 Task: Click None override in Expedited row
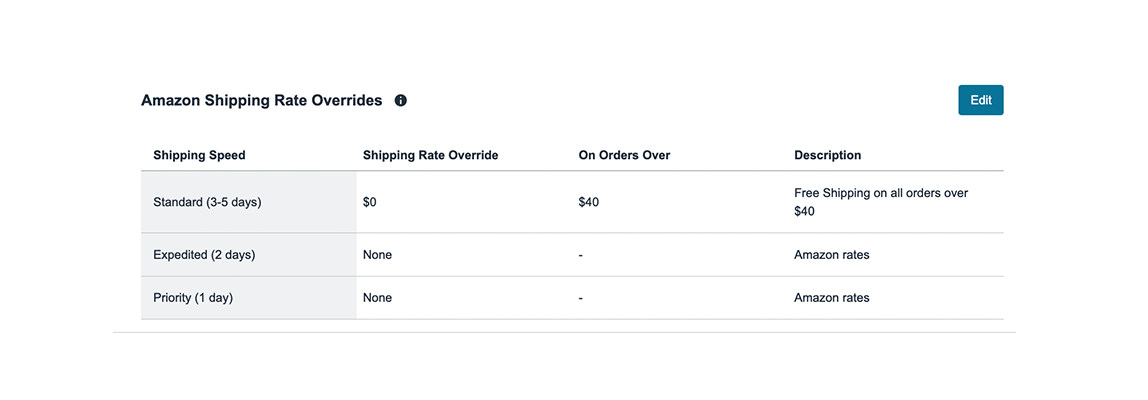pos(377,255)
